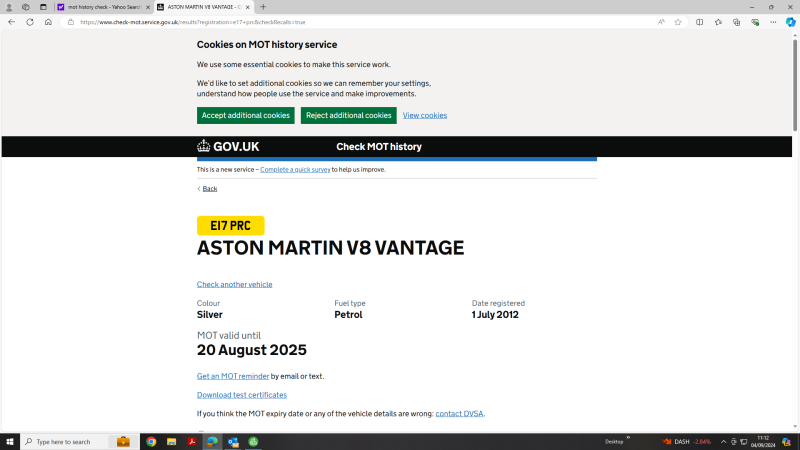Toggle split screen view
The image size is (800, 450).
coord(699,22)
